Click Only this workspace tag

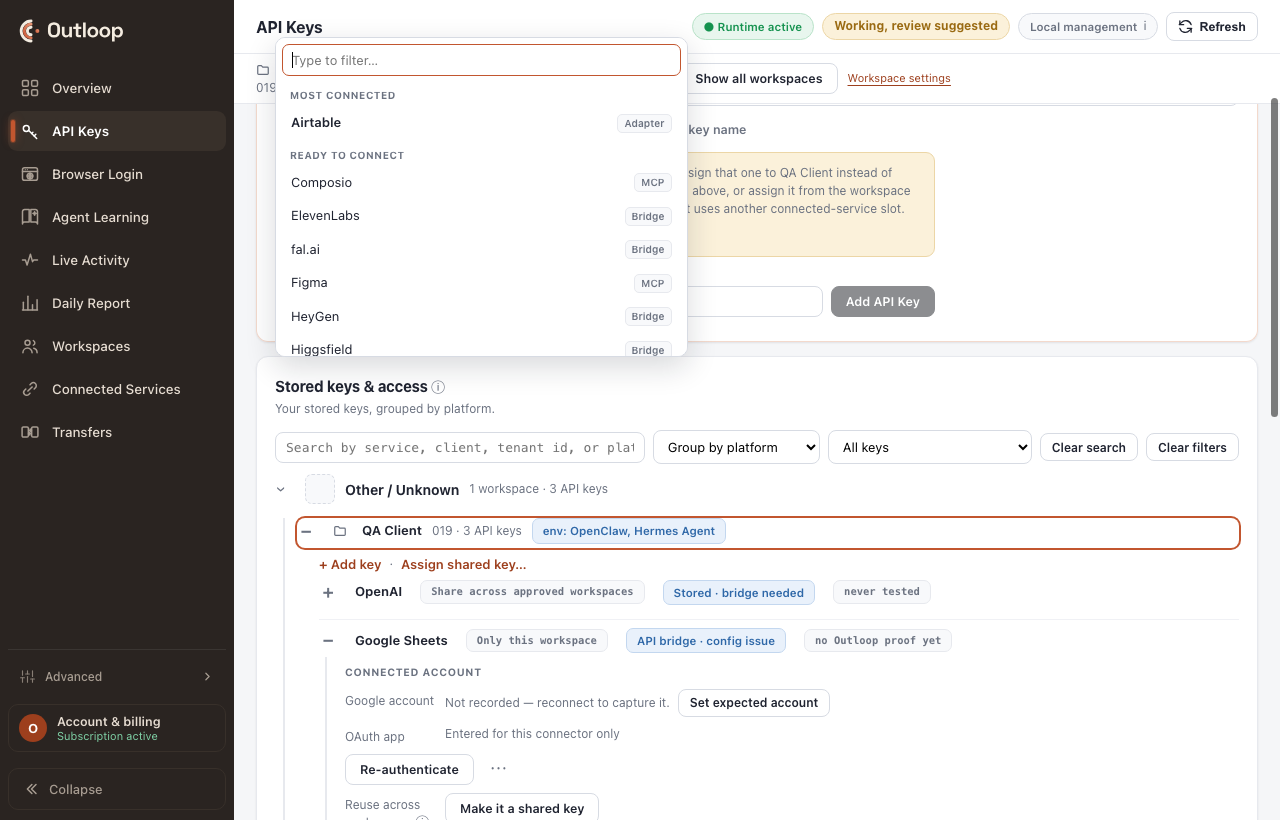[x=537, y=640]
